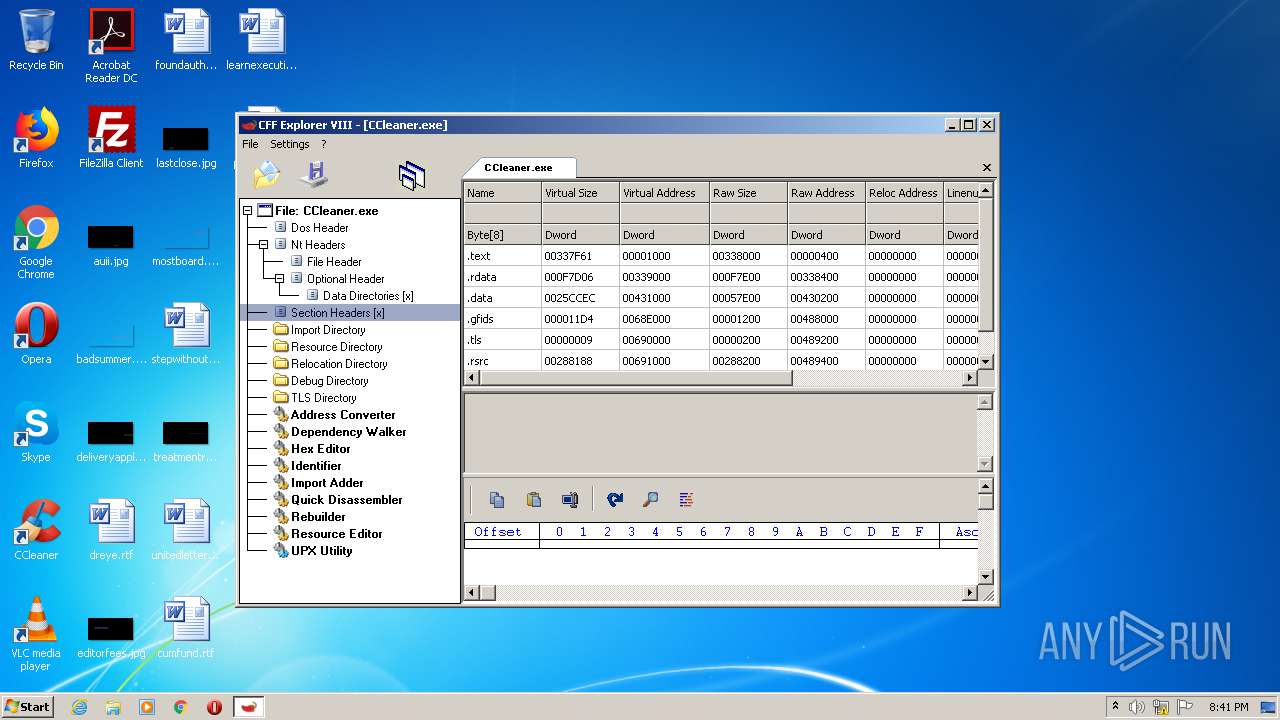The image size is (1280, 720).
Task: Select File Header in the tree
Action: [334, 262]
